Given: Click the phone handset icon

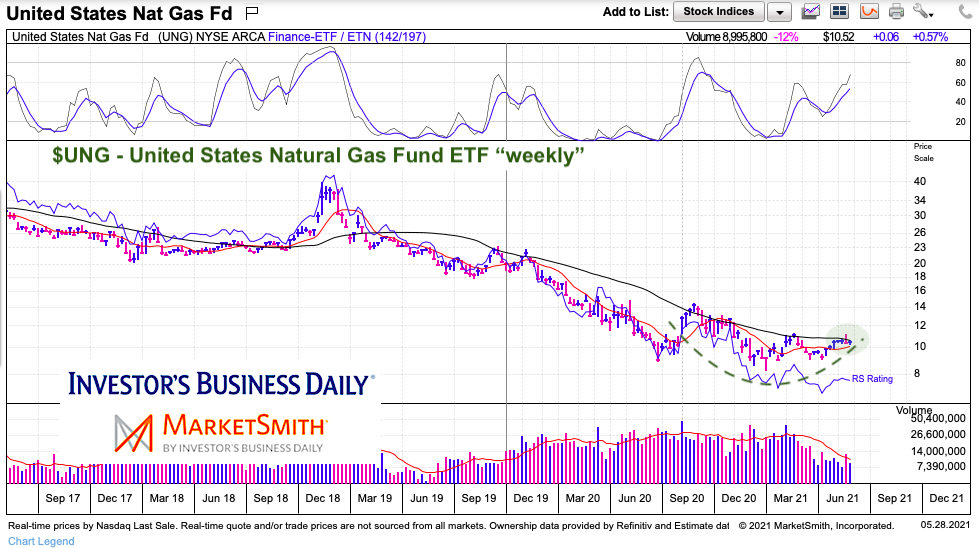Looking at the screenshot, I should click(963, 11).
